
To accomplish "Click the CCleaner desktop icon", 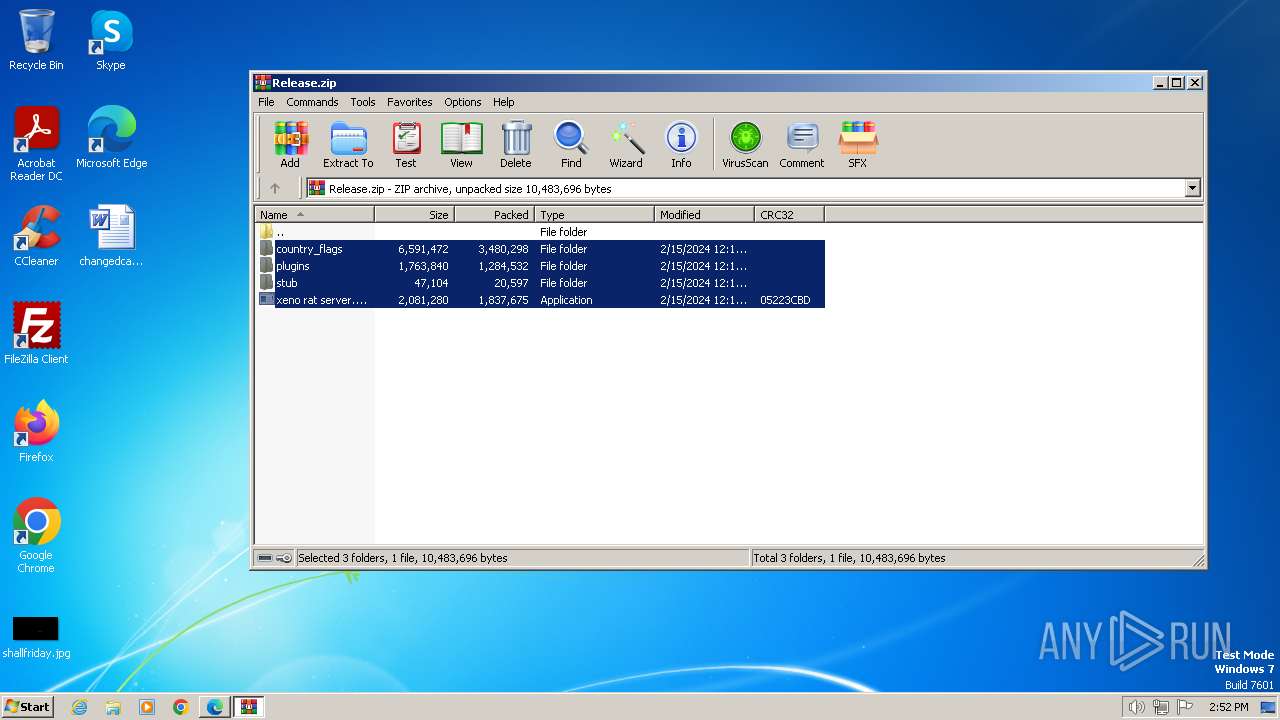I will (x=36, y=236).
